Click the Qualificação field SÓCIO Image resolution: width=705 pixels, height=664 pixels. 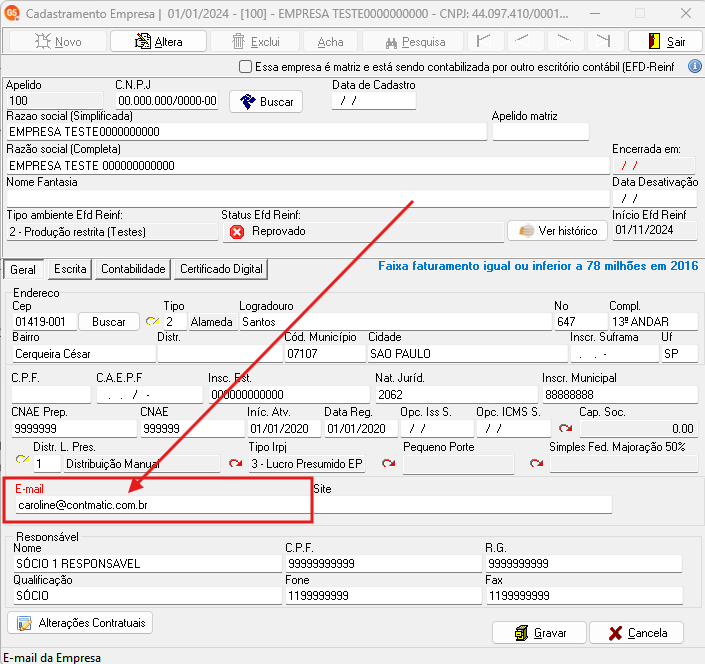(x=147, y=596)
